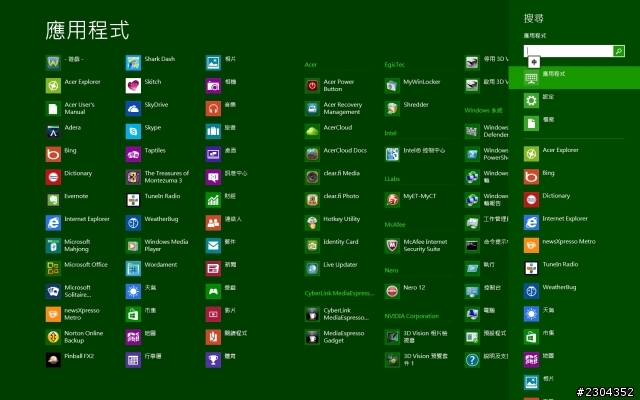
Task: Open Acer Recovery Management
Action: [x=334, y=109]
